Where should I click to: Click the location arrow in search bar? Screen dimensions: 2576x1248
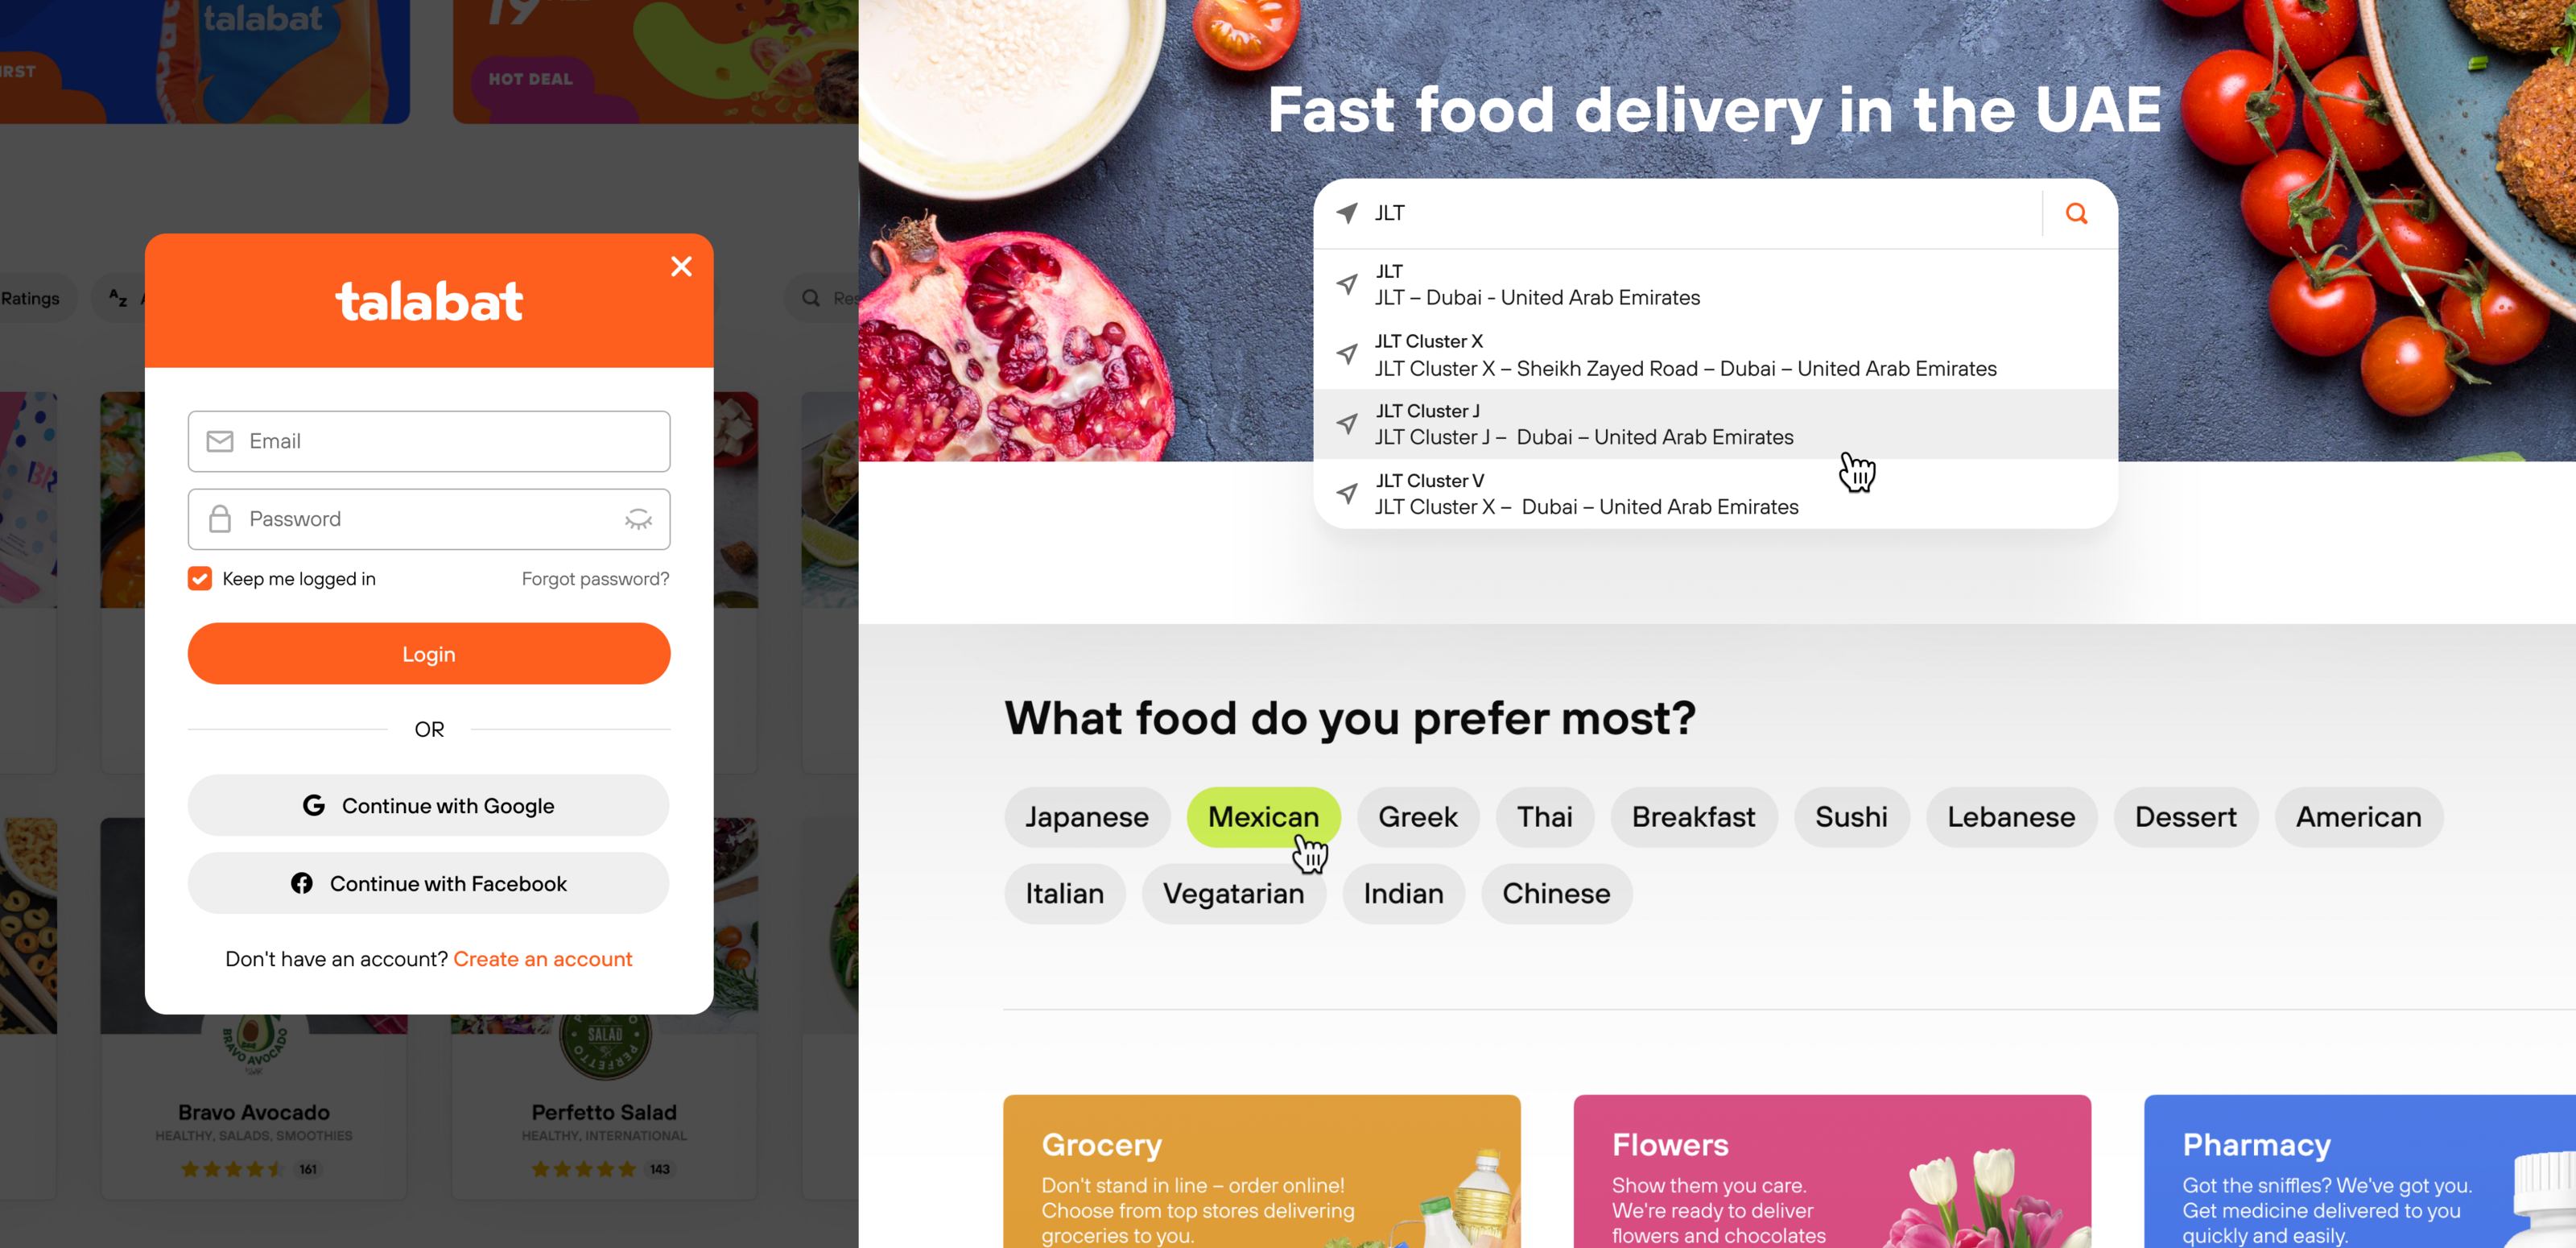click(x=1347, y=213)
